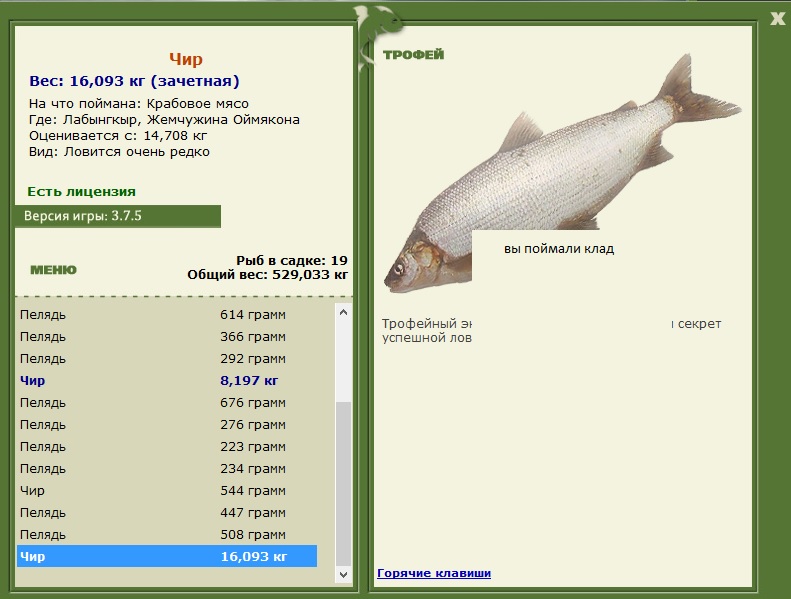The width and height of the screenshot is (791, 599).
Task: Click the Оценивается с: 14,708 кг line
Action: [x=118, y=136]
